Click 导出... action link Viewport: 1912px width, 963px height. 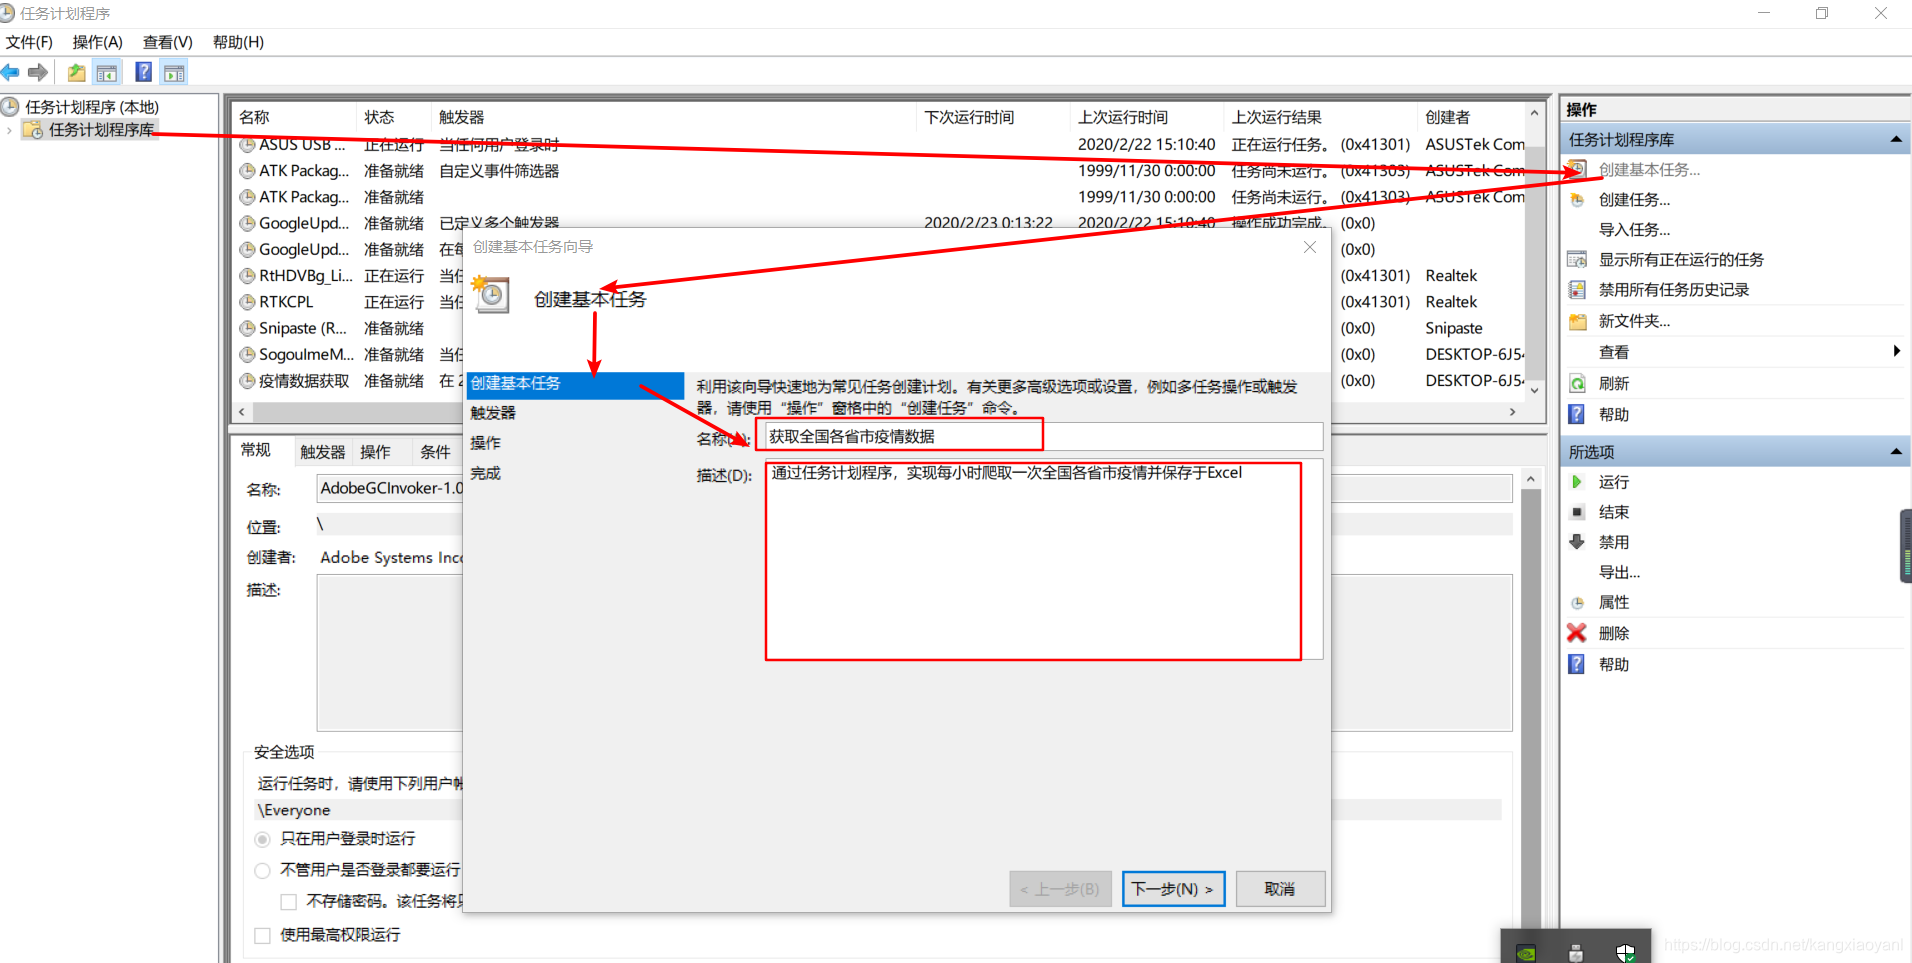click(1619, 573)
